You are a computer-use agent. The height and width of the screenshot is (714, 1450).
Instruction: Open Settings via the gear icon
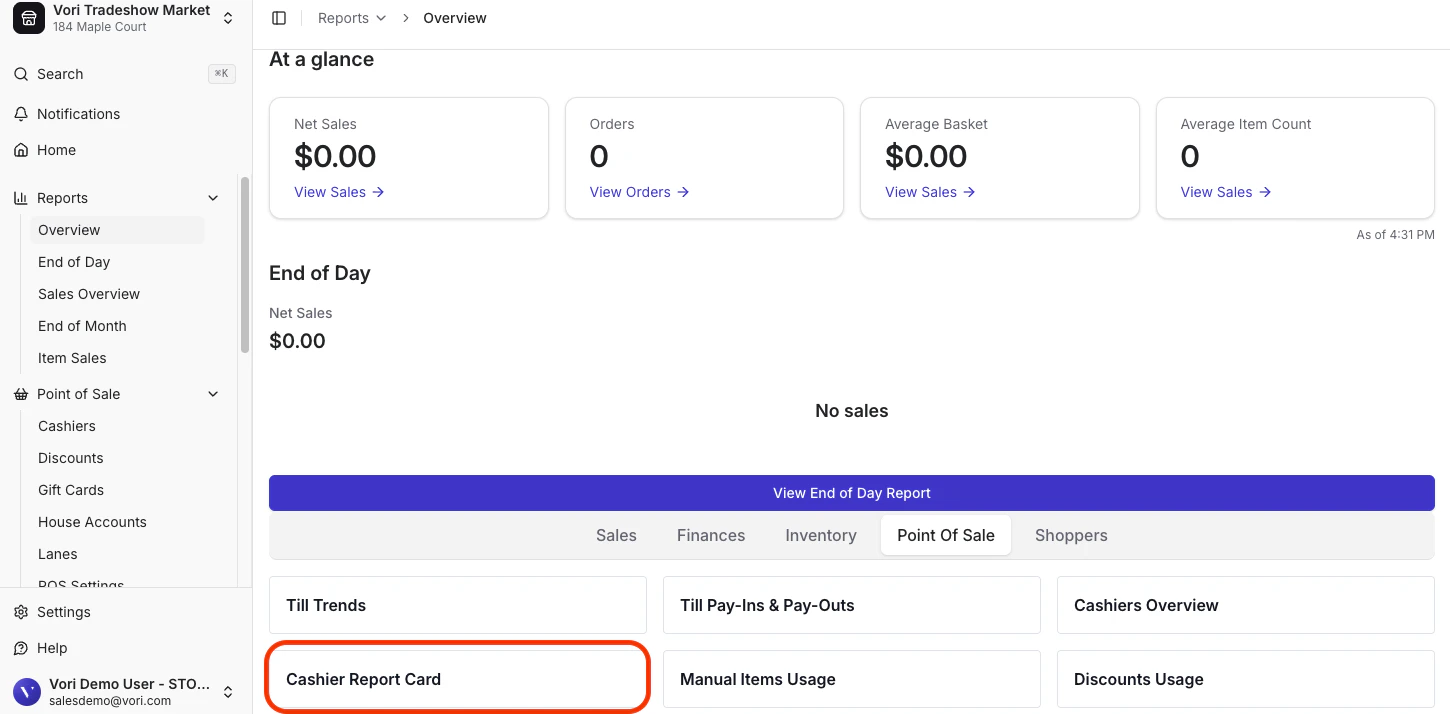coord(21,612)
